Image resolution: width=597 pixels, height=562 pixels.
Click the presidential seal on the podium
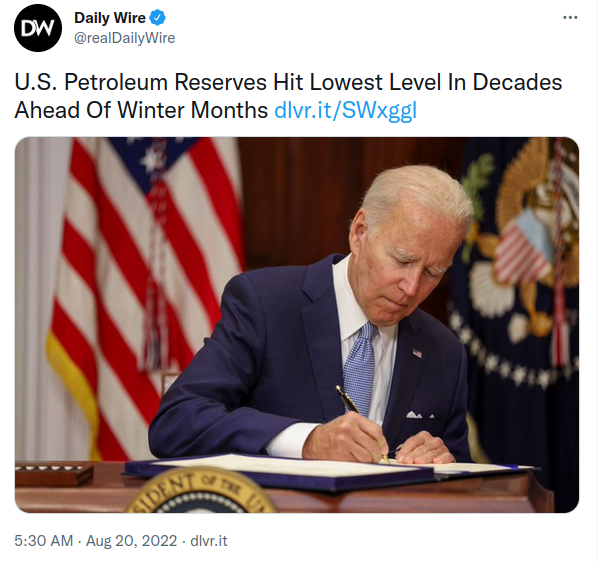pyautogui.click(x=201, y=492)
